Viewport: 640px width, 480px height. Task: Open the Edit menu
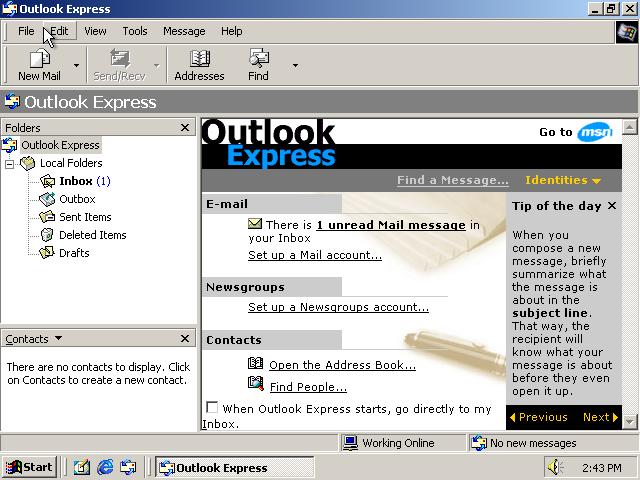point(59,31)
